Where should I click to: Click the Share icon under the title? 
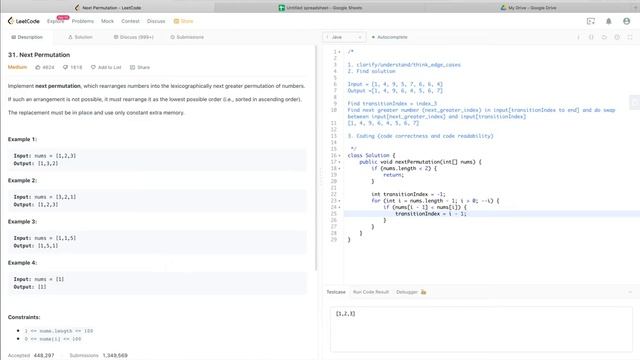coord(132,67)
